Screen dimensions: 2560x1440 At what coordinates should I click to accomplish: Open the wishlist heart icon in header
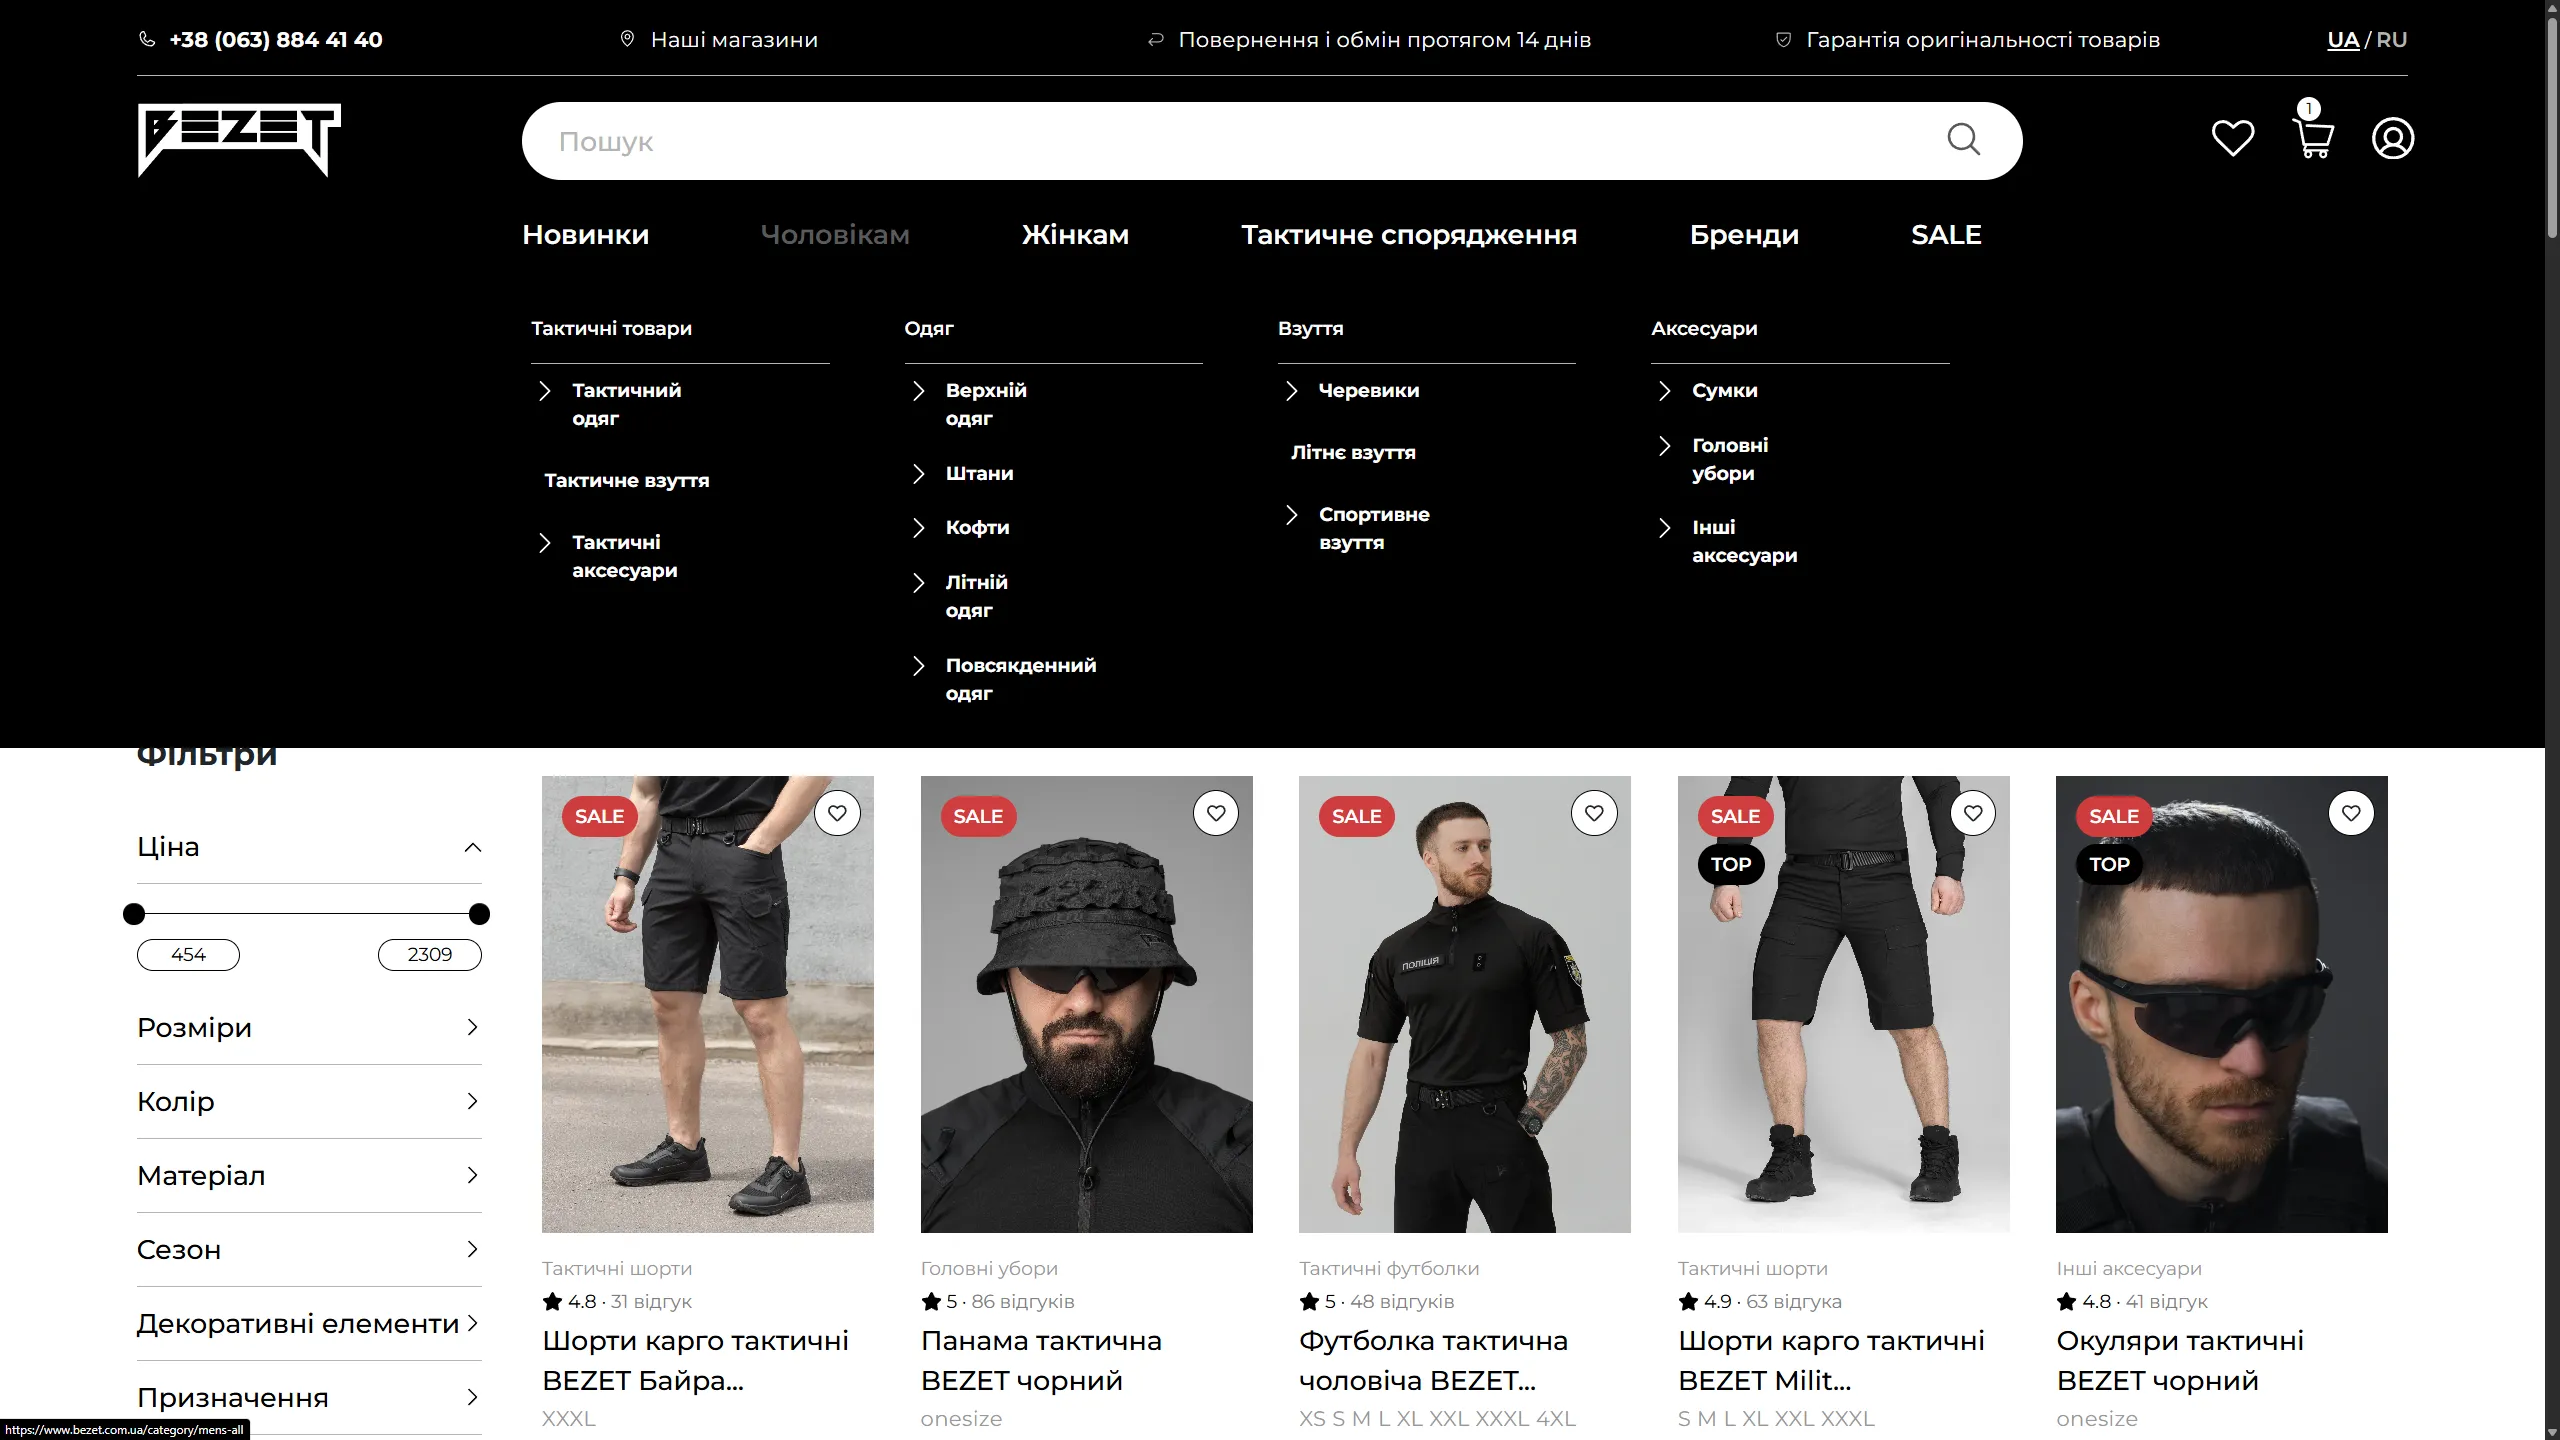click(2232, 138)
